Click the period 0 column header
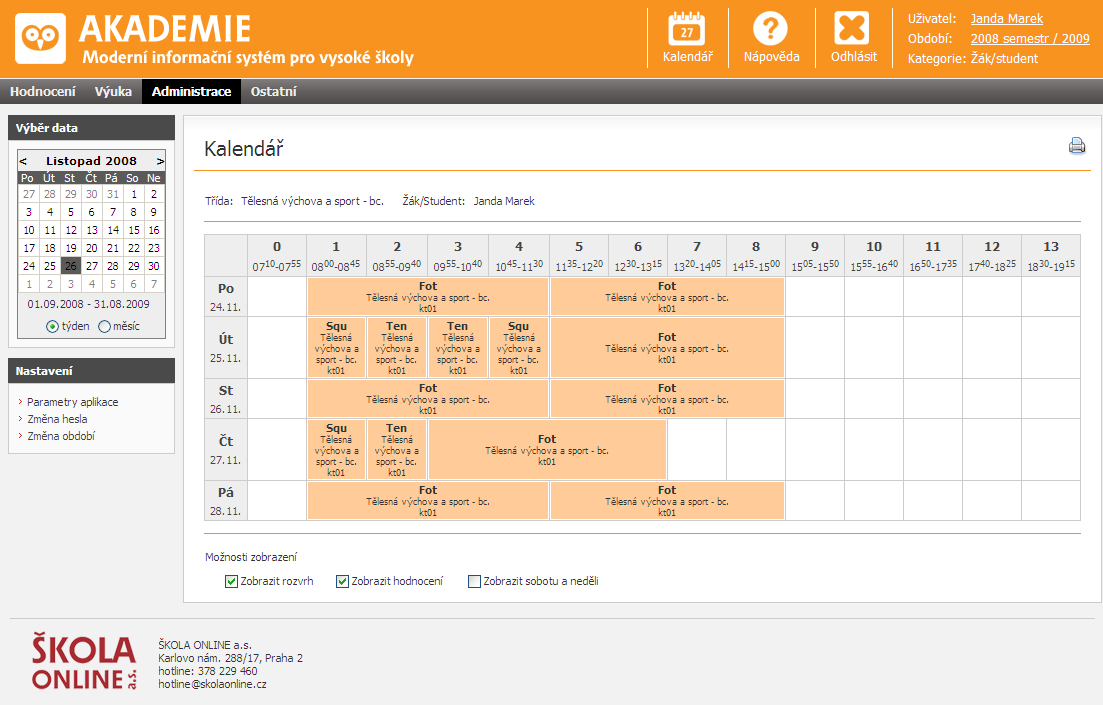The width and height of the screenshot is (1103, 705). point(276,255)
